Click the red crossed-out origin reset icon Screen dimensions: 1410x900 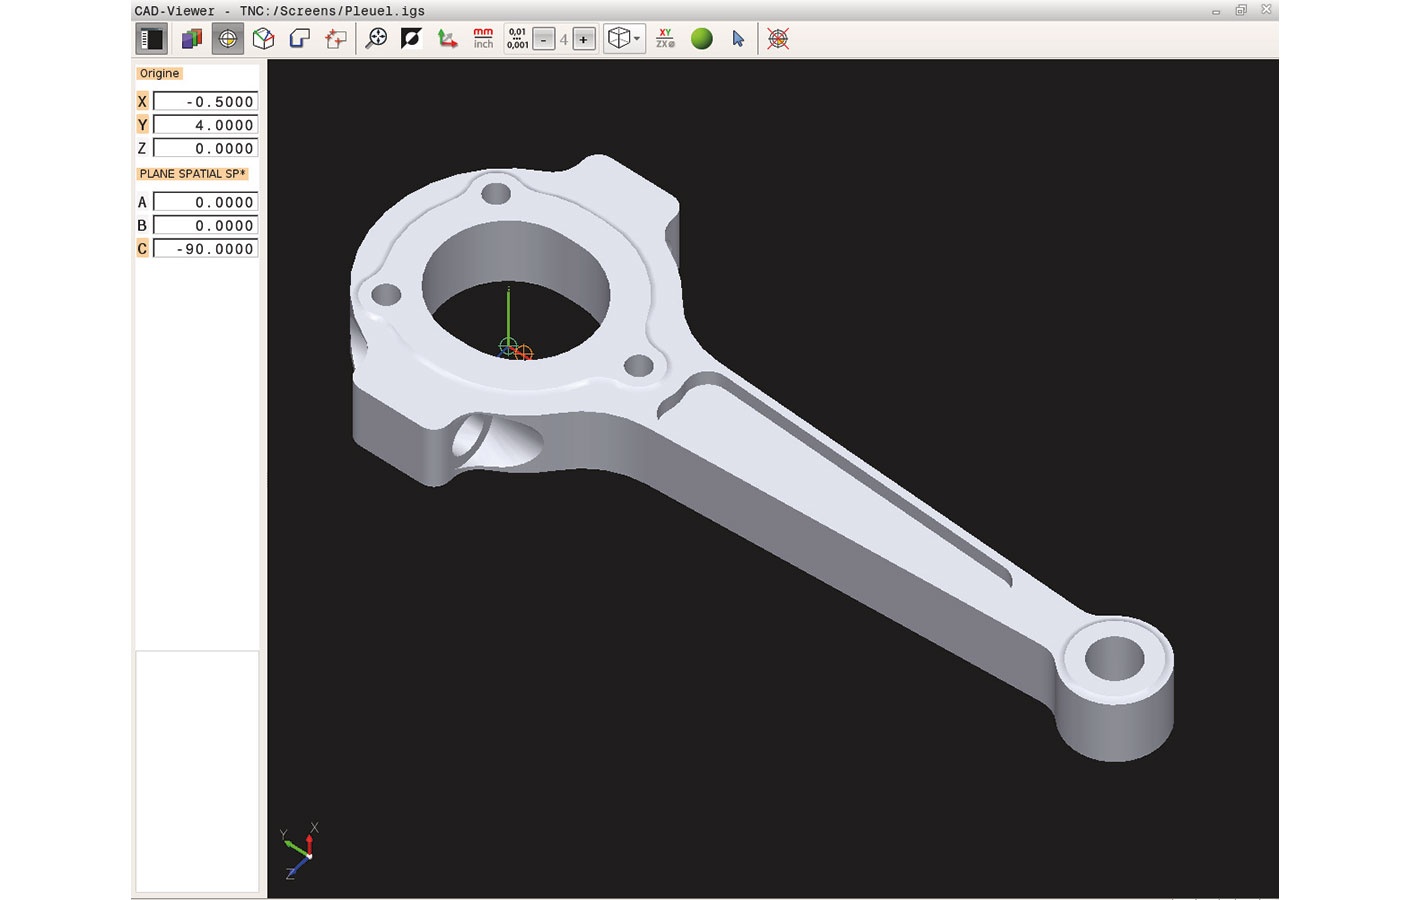click(778, 39)
